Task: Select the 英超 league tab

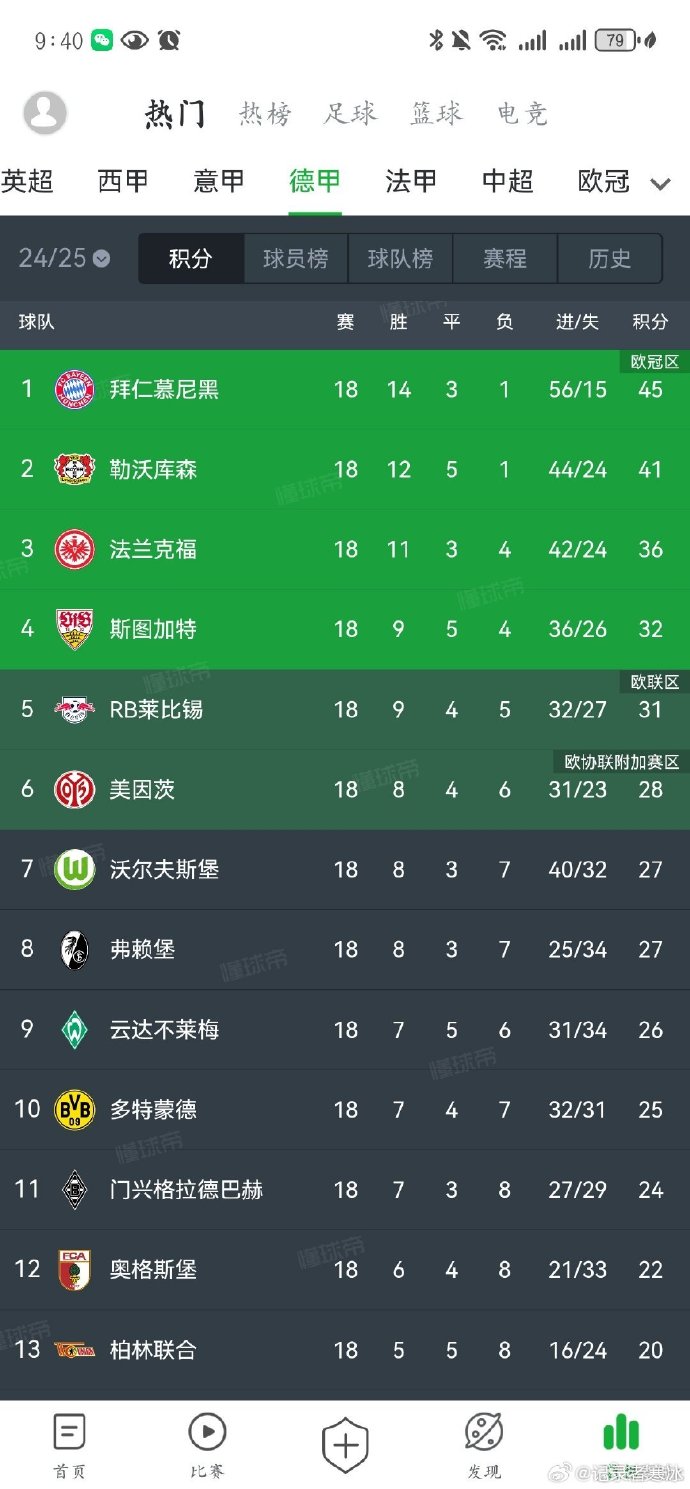Action: [x=27, y=181]
